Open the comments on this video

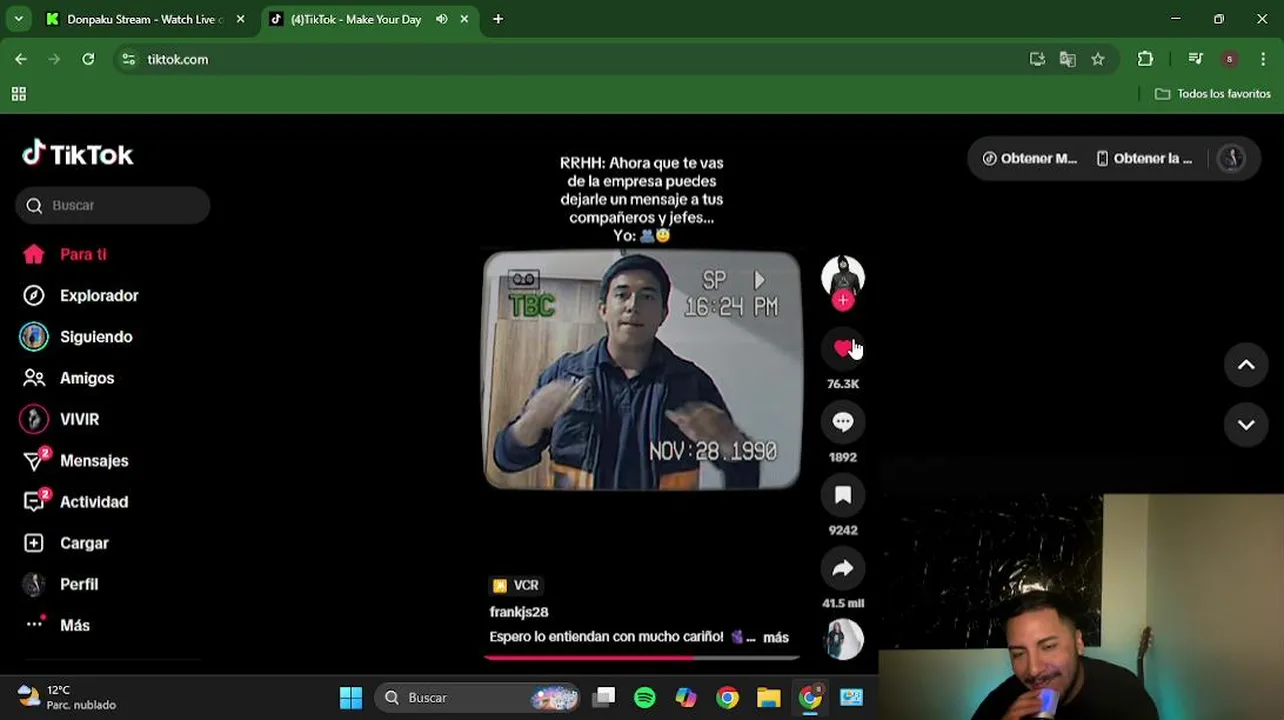[843, 422]
